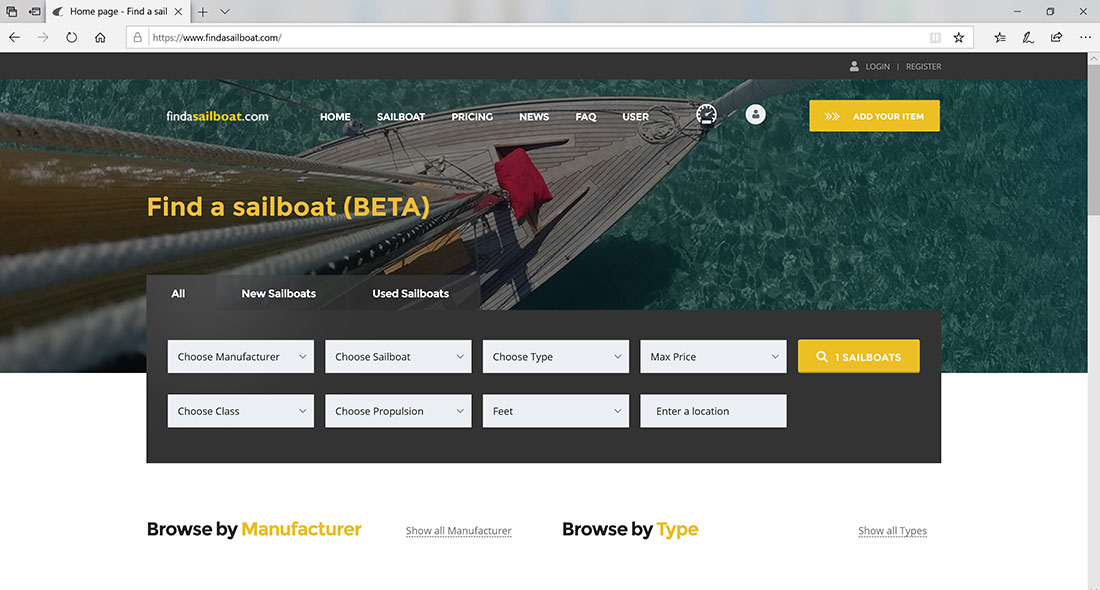Open a new tab with plus icon
Screen dimensions: 1100x590
point(202,11)
